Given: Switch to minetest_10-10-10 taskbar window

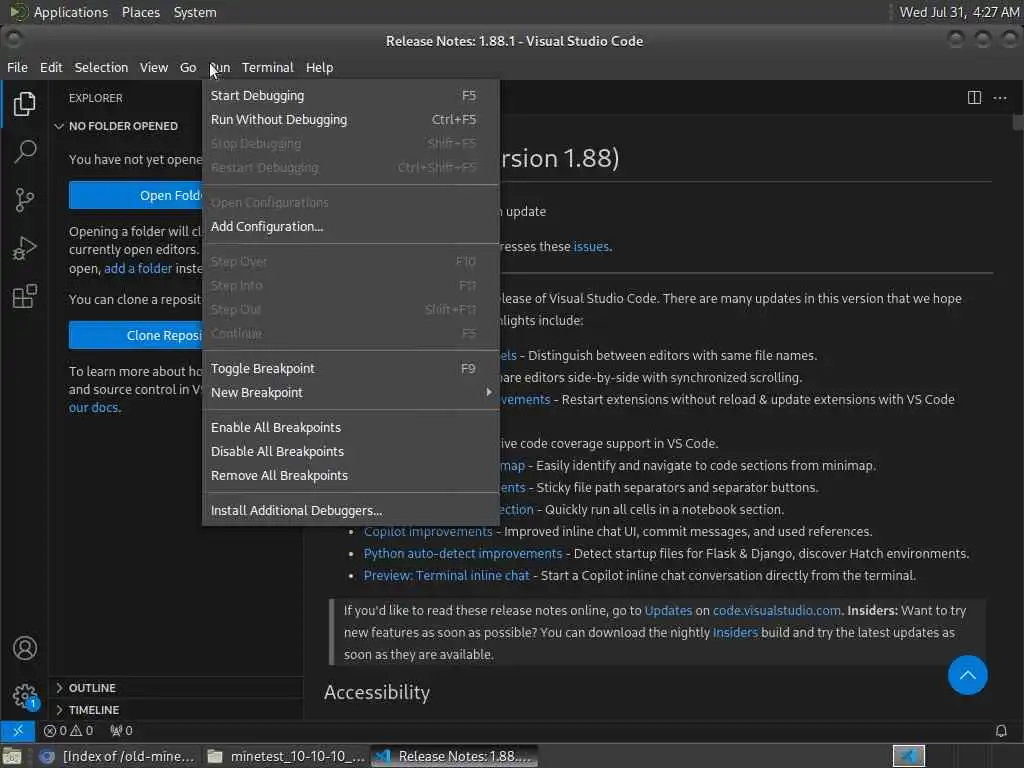Looking at the screenshot, I should 285,756.
